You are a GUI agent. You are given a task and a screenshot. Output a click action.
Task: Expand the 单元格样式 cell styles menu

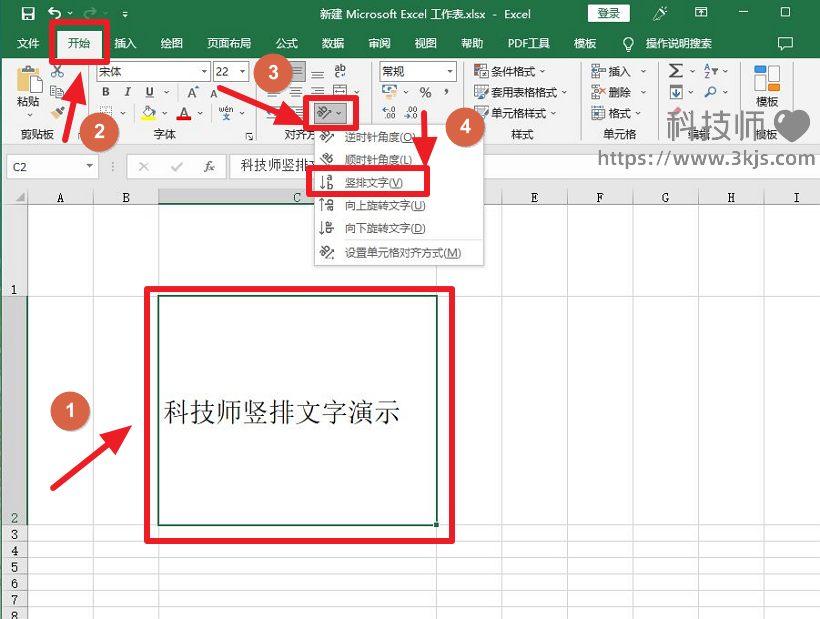click(554, 113)
